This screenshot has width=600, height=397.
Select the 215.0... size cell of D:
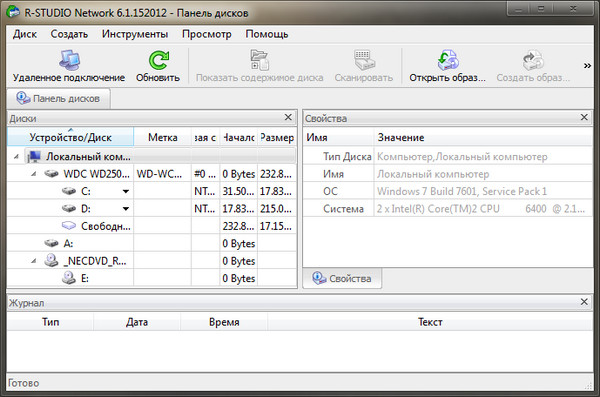click(277, 209)
